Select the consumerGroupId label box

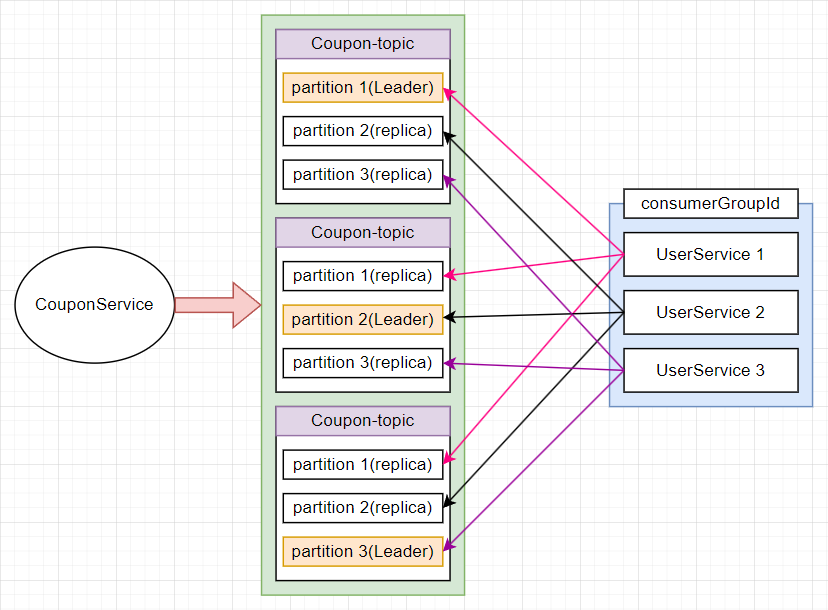pyautogui.click(x=711, y=203)
